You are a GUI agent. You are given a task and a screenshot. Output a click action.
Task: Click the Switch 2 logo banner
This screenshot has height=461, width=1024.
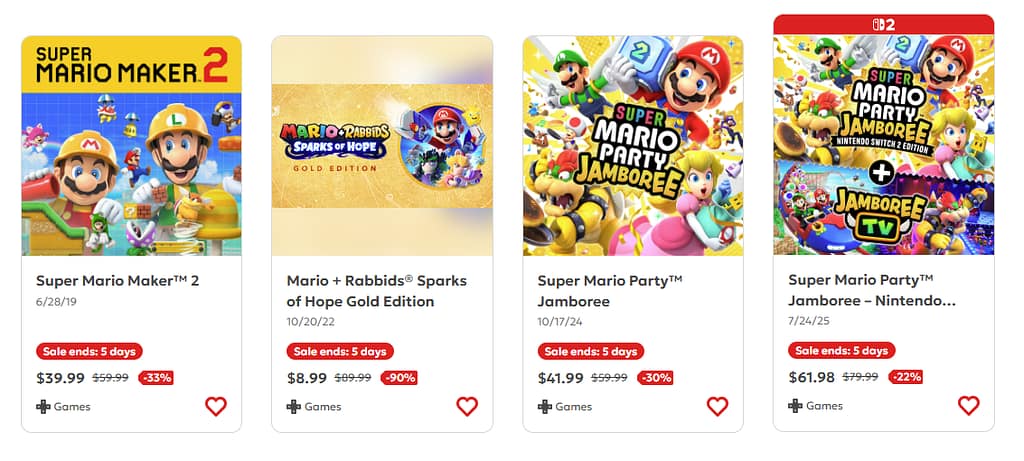point(884,23)
